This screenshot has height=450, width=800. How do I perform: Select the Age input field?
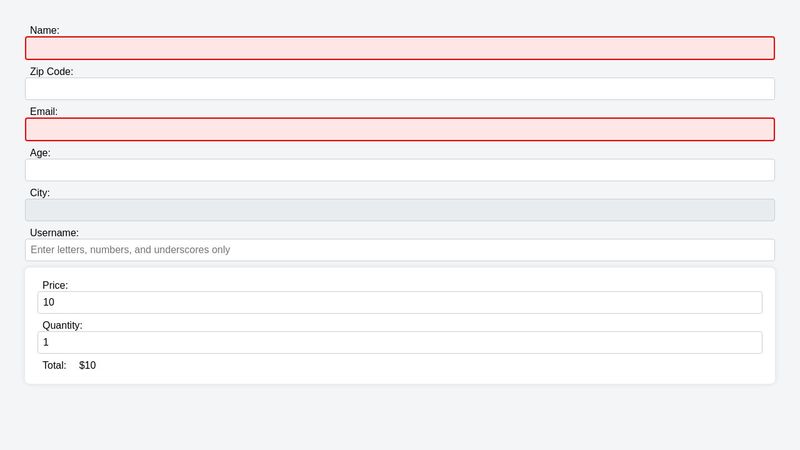point(400,170)
